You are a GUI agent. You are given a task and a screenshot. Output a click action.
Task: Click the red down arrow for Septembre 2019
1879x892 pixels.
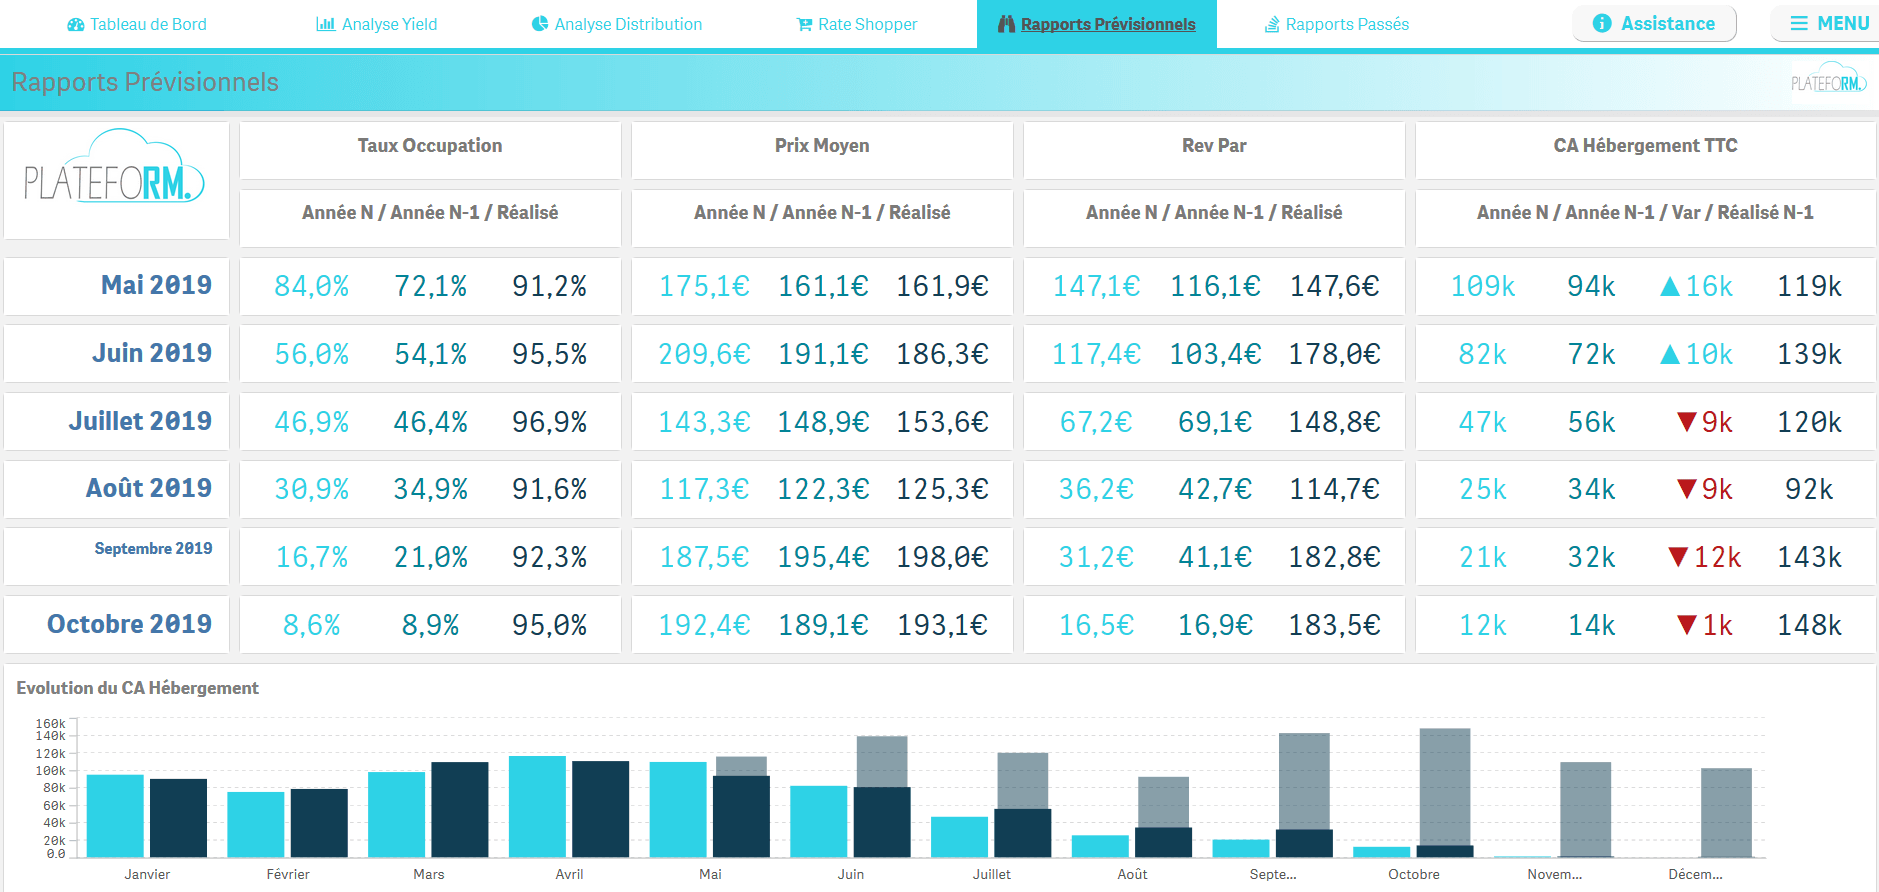(1678, 557)
